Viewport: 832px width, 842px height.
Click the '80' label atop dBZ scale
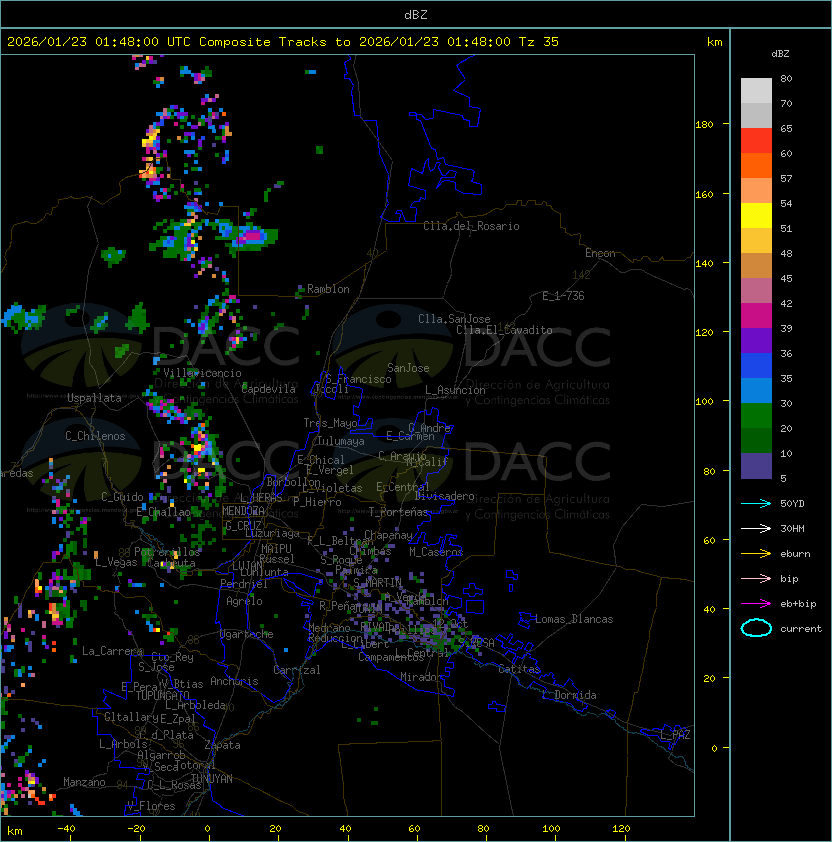point(786,78)
